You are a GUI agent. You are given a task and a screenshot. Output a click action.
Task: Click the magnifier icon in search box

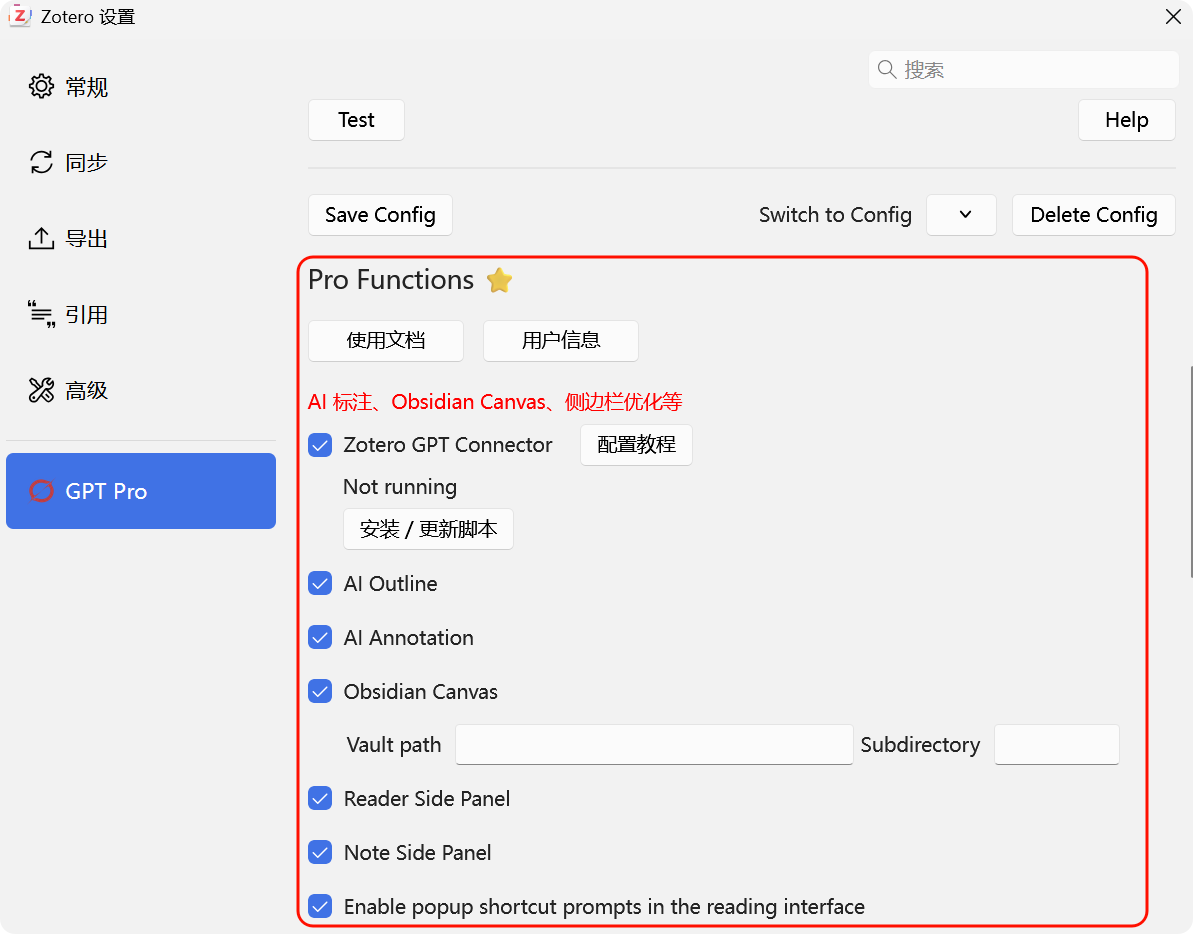click(886, 69)
